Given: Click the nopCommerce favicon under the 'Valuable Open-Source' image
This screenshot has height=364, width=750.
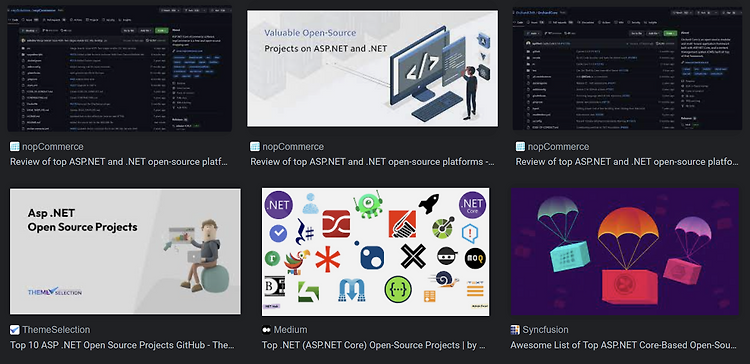Looking at the screenshot, I should tap(255, 146).
